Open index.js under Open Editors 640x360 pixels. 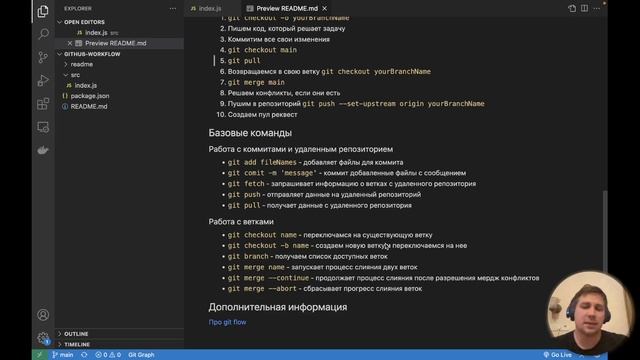[x=96, y=33]
